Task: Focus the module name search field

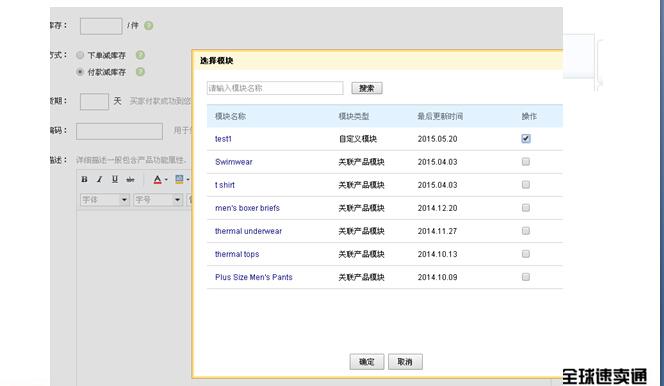Action: point(275,88)
